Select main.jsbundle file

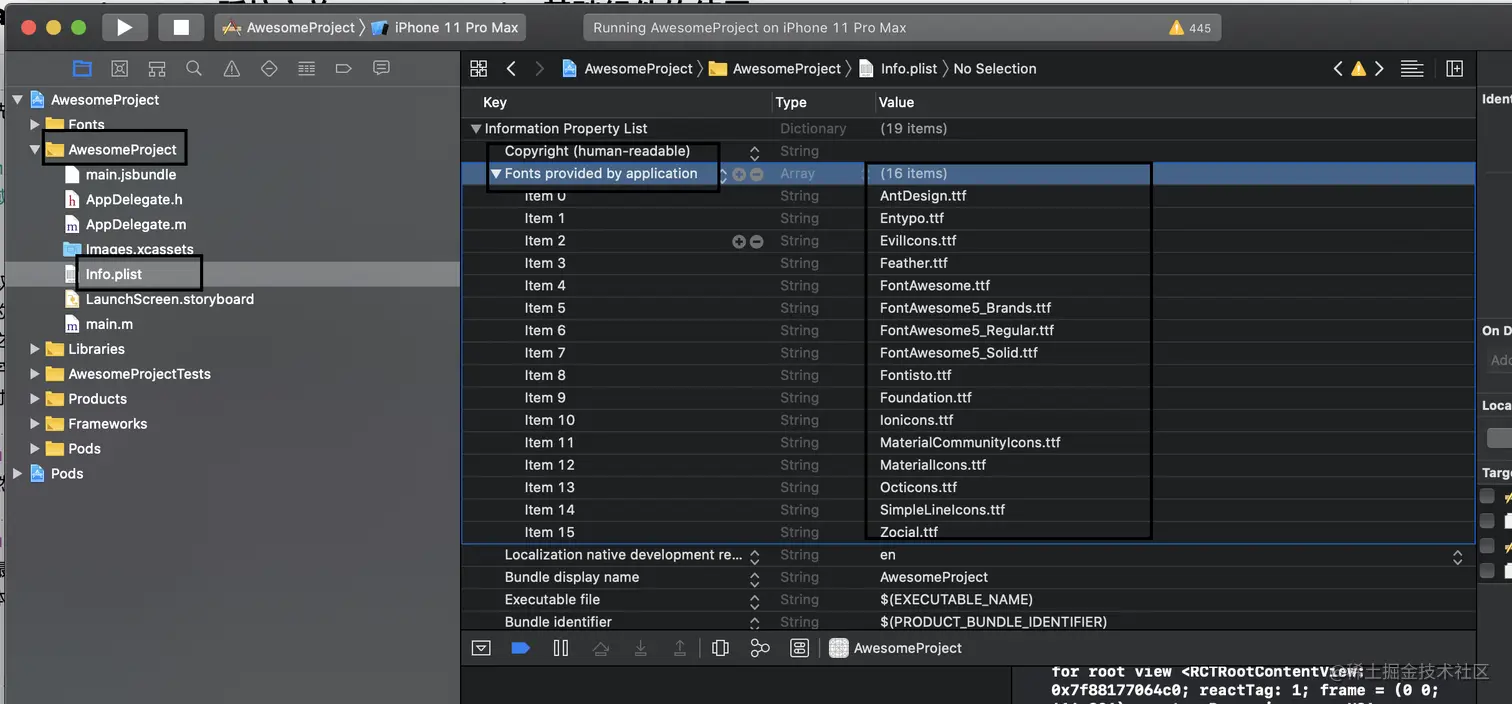pos(131,175)
